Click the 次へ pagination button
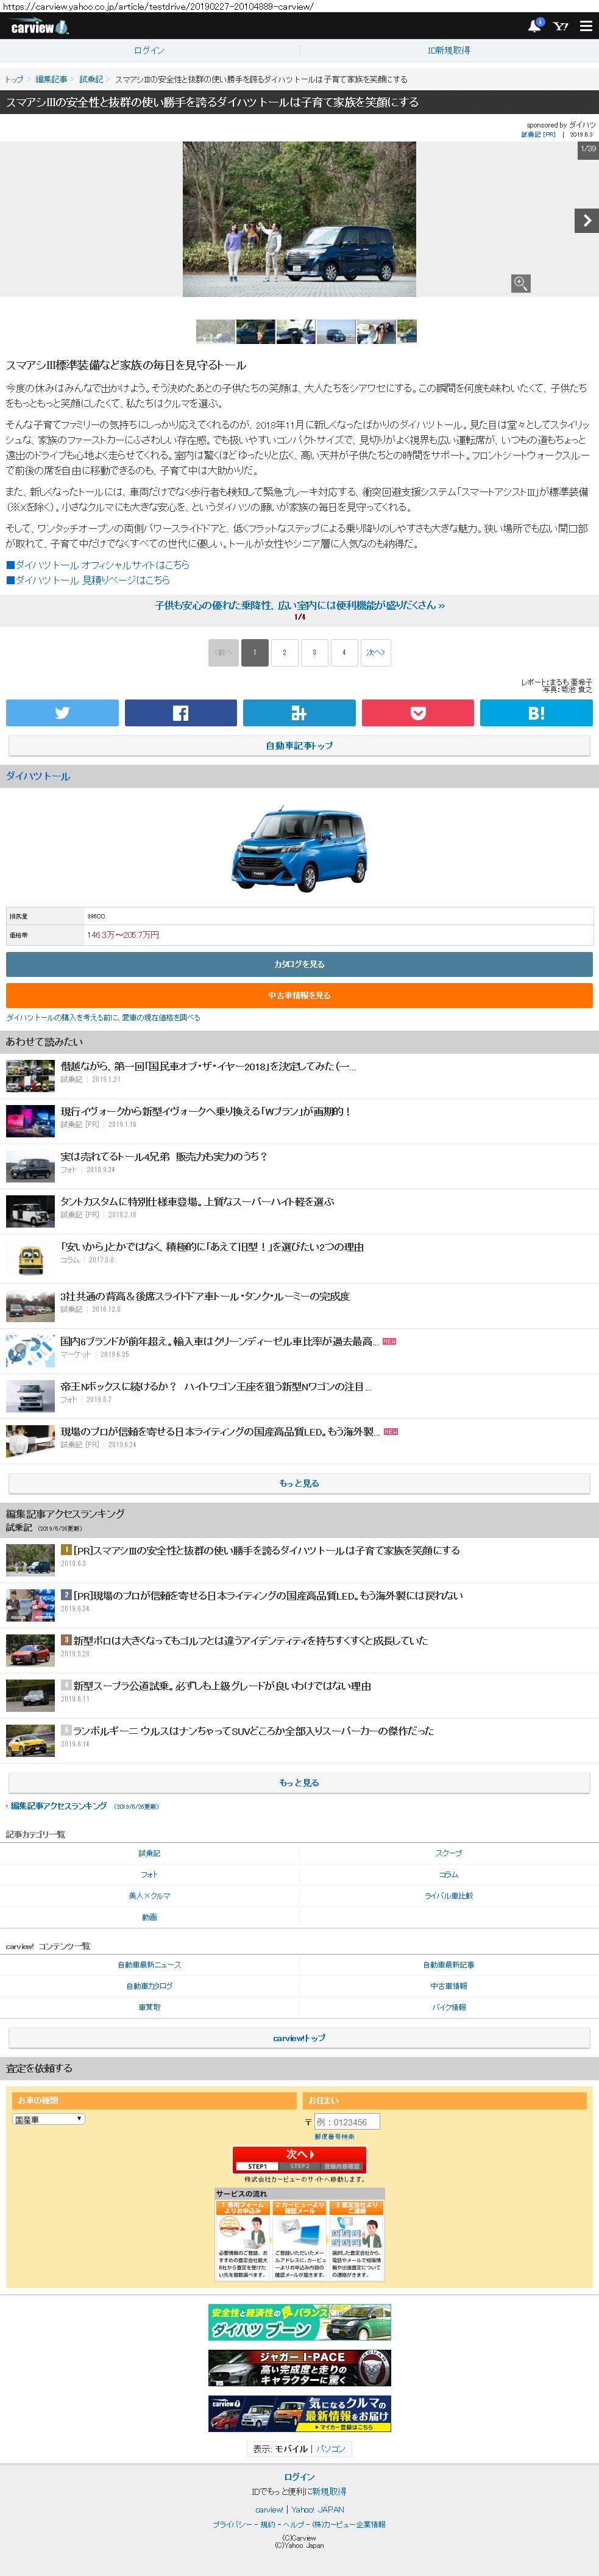The height and width of the screenshot is (2576, 599). (x=375, y=652)
